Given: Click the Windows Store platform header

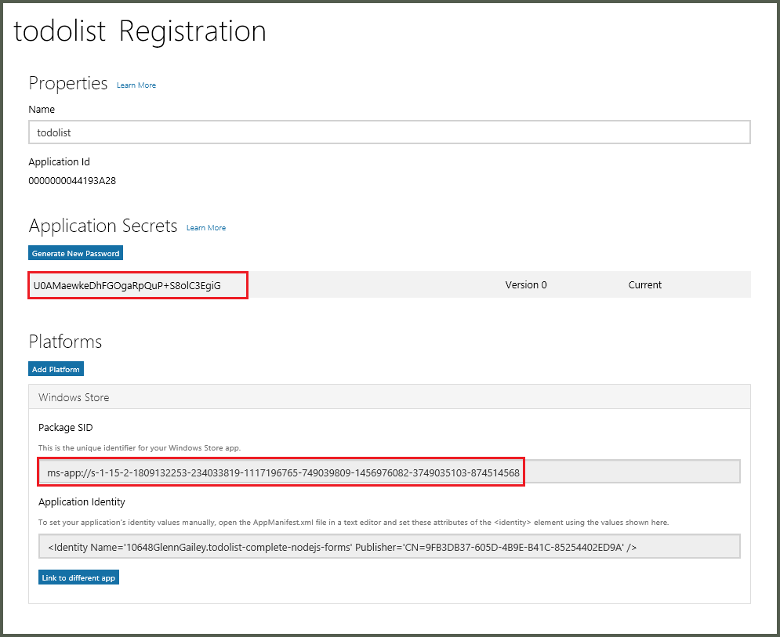Looking at the screenshot, I should click(x=74, y=397).
